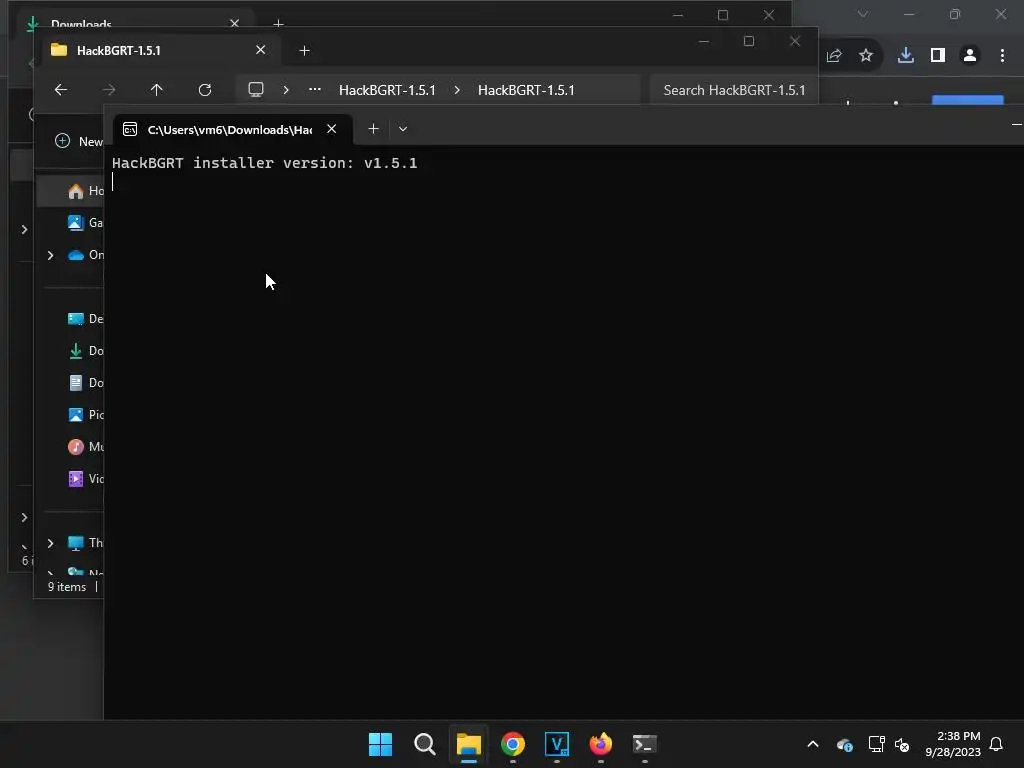1024x768 pixels.
Task: Open Videos in Explorer sidebar
Action: pyautogui.click(x=85, y=479)
